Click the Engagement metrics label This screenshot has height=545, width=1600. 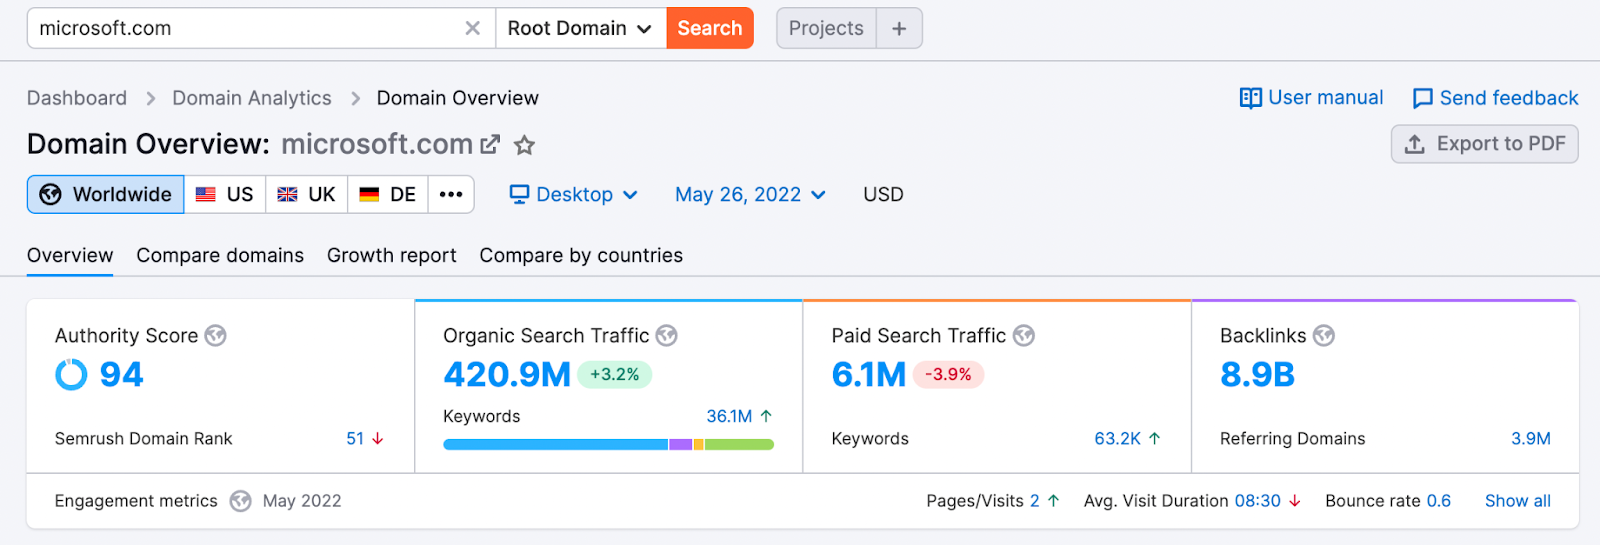(x=136, y=501)
